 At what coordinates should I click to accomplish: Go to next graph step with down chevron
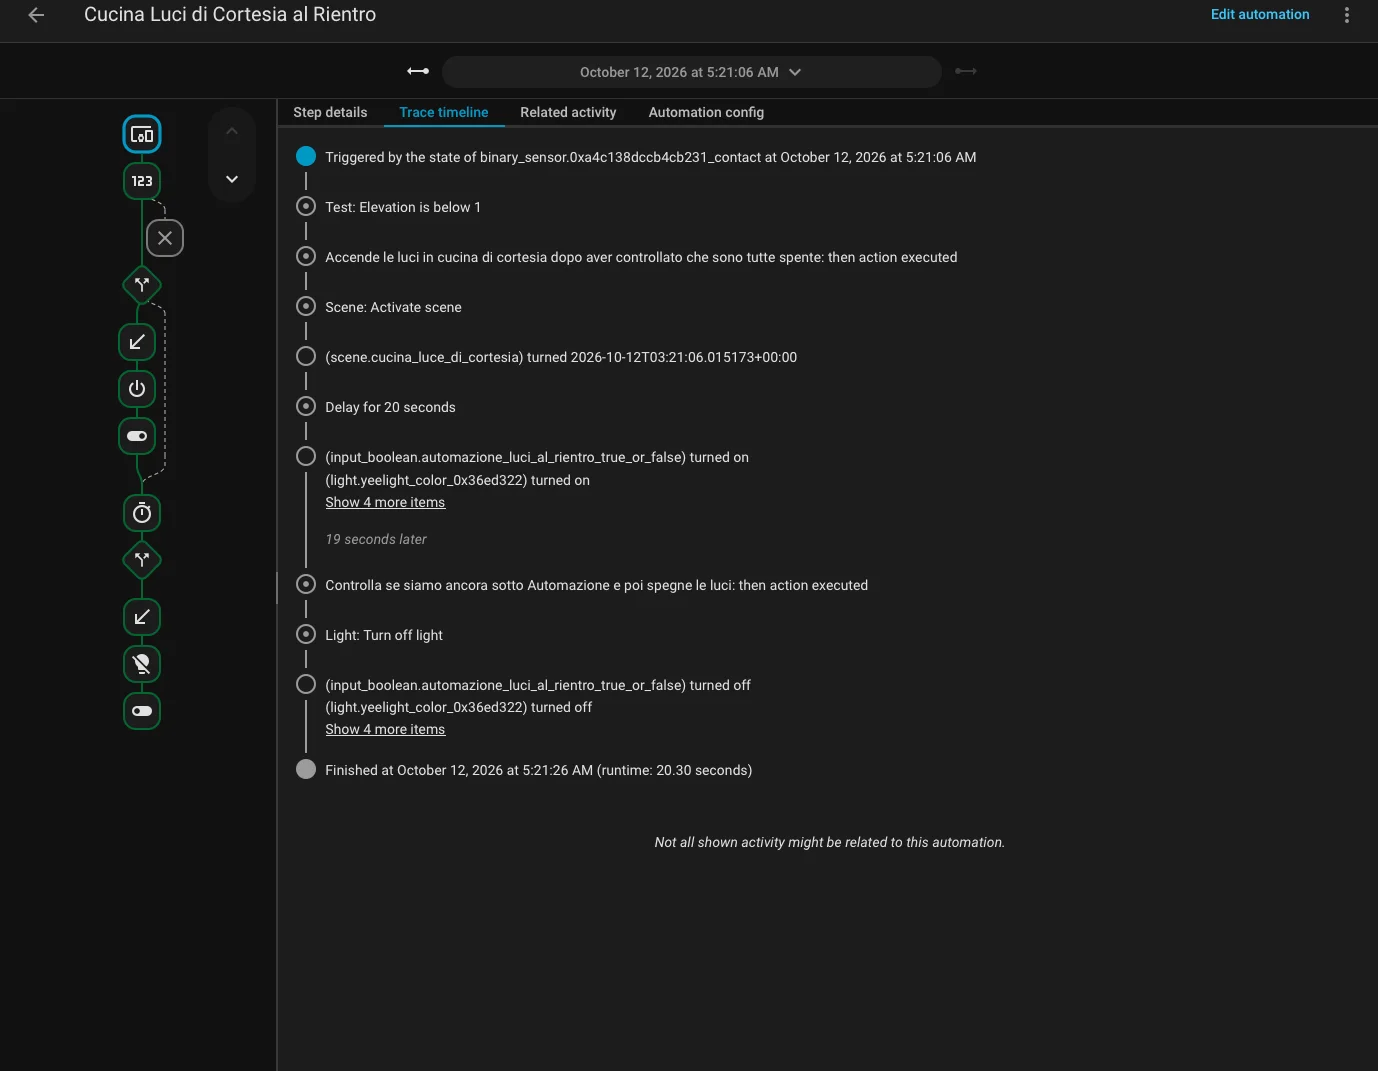[x=232, y=179]
